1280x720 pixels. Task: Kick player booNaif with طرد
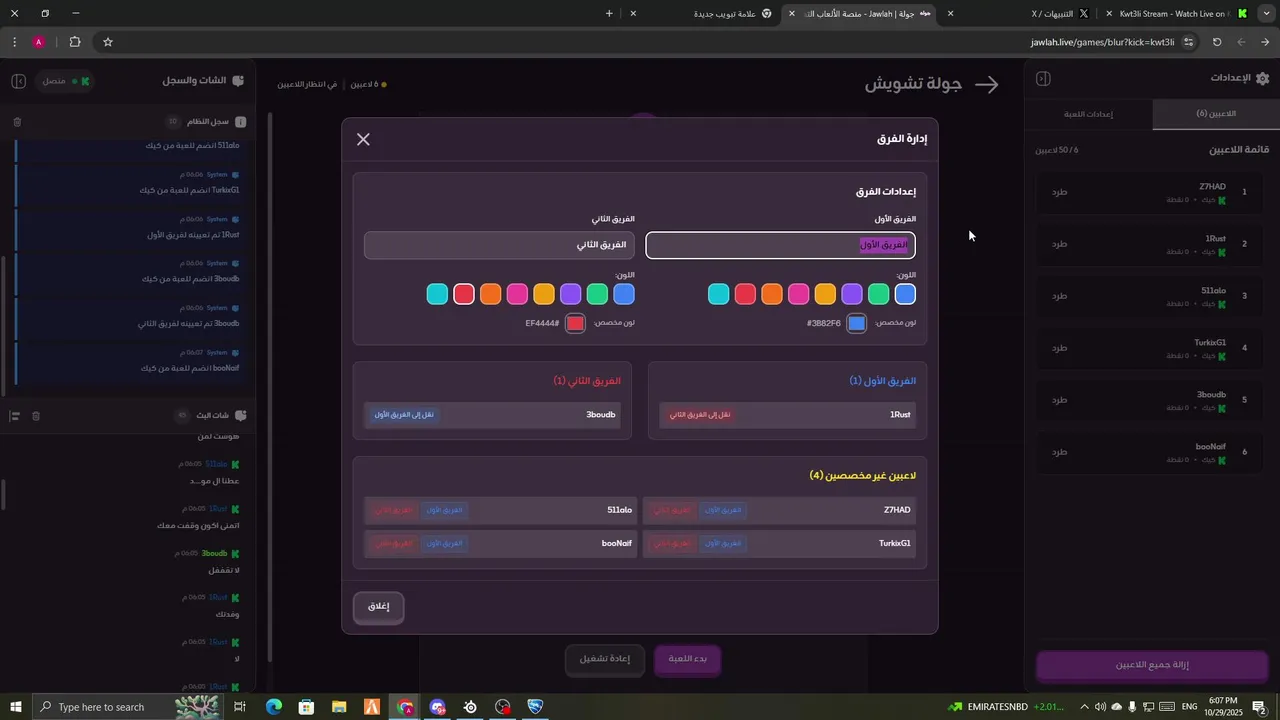point(1060,452)
